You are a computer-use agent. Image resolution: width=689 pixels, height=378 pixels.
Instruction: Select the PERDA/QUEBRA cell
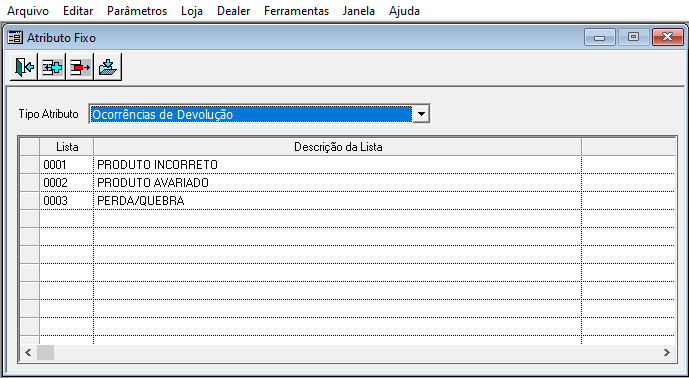337,201
